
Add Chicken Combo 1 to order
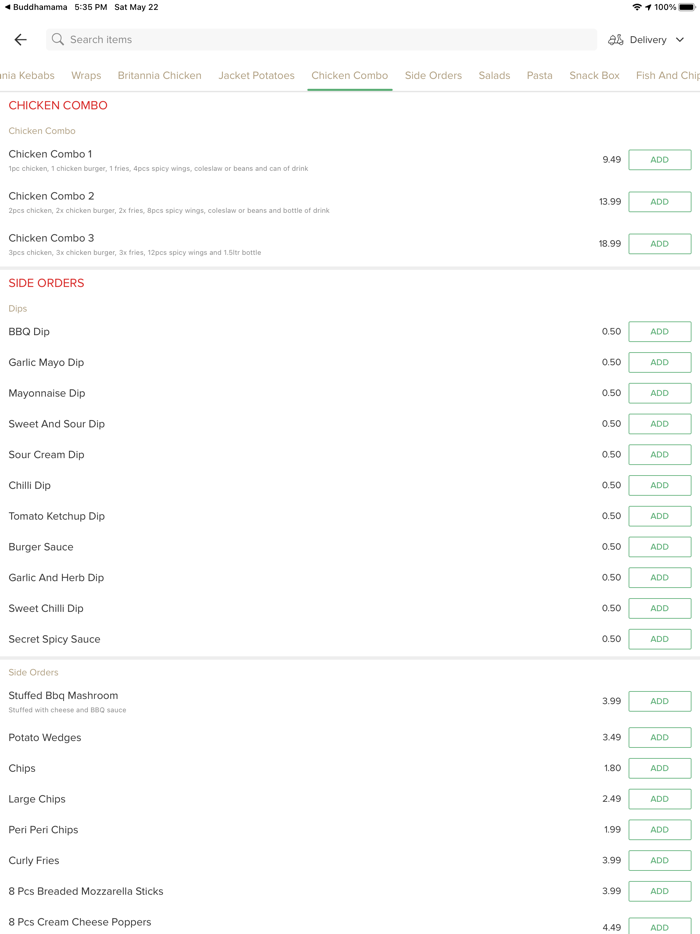659,160
